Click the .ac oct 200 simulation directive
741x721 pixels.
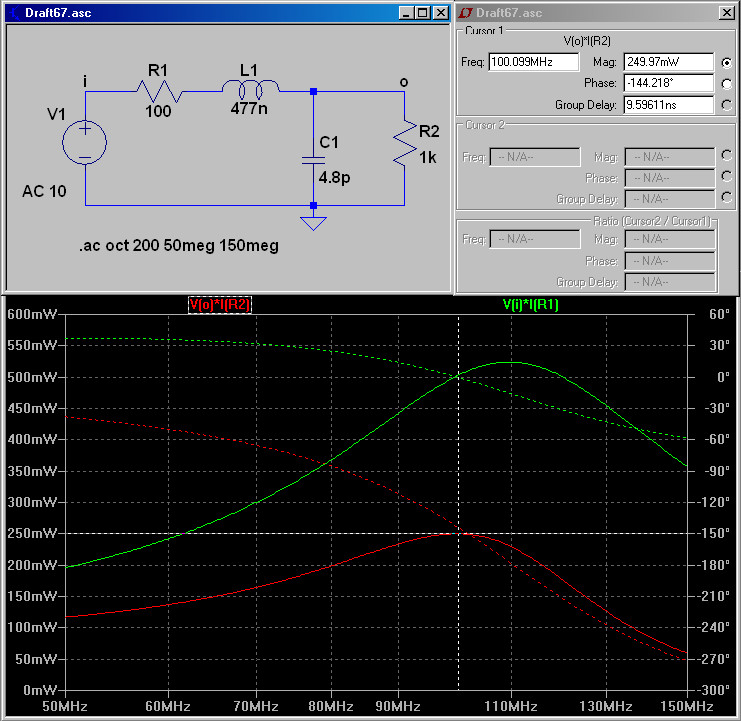tap(179, 246)
